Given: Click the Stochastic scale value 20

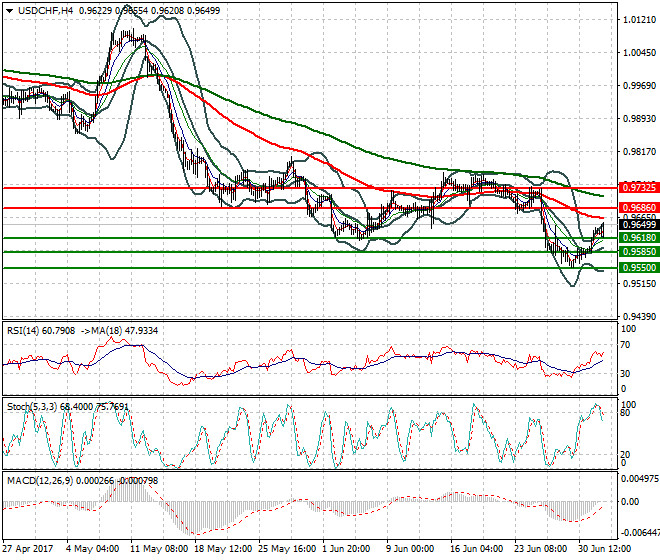Looking at the screenshot, I should pyautogui.click(x=626, y=455).
